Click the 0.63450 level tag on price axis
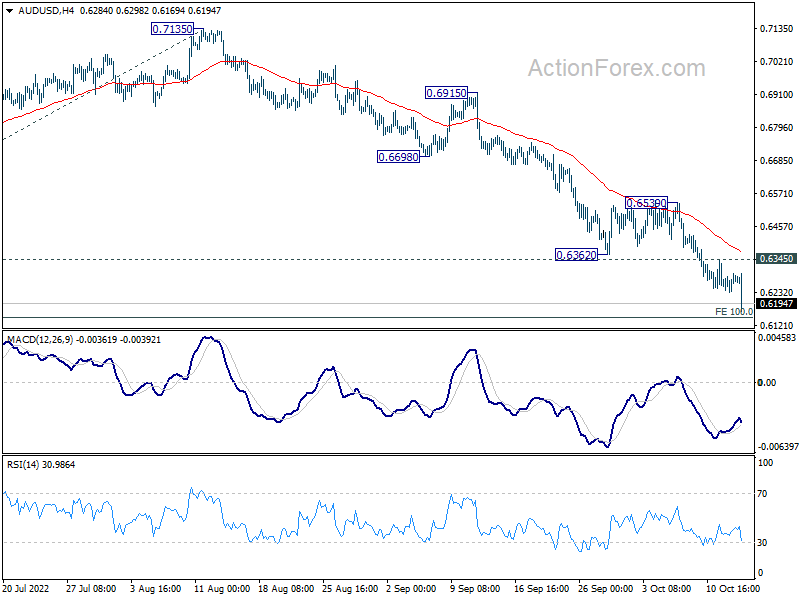800x600 pixels. tap(776, 259)
